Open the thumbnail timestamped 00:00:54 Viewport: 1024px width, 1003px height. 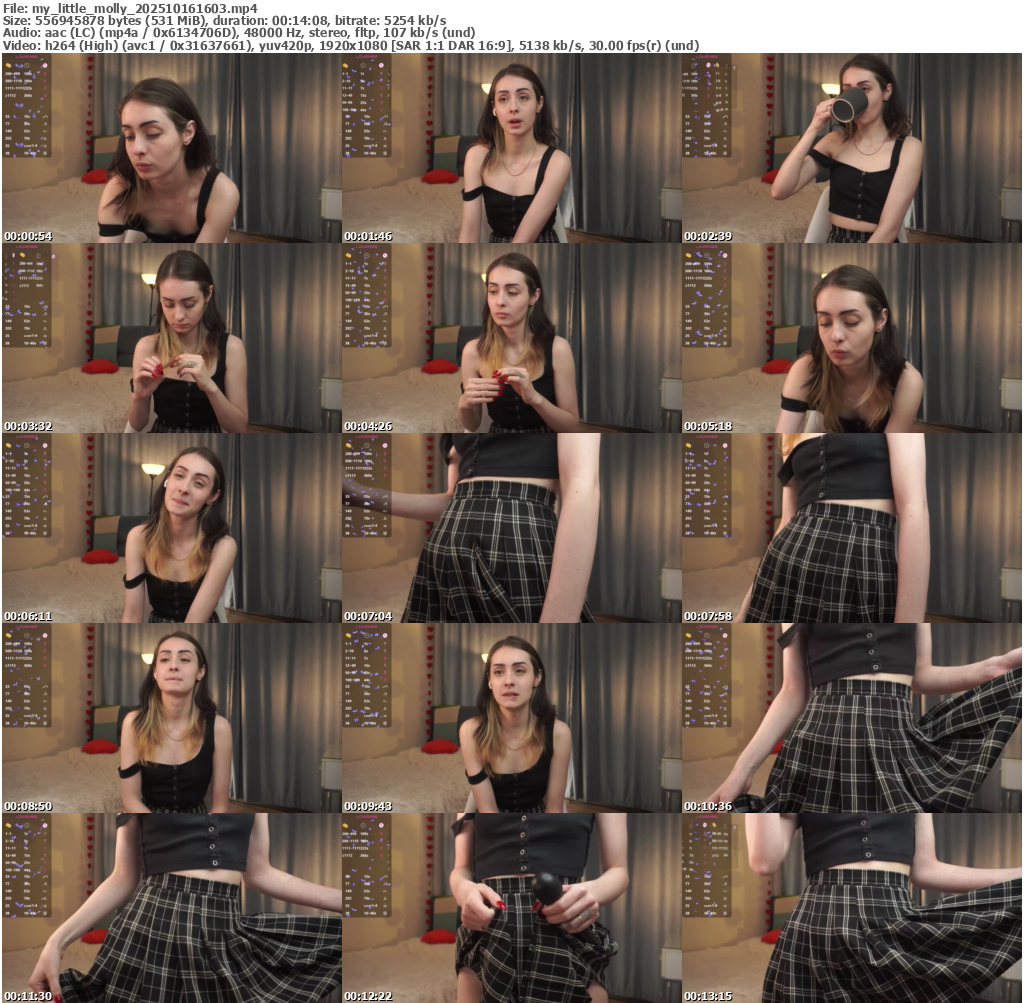pyautogui.click(x=171, y=148)
